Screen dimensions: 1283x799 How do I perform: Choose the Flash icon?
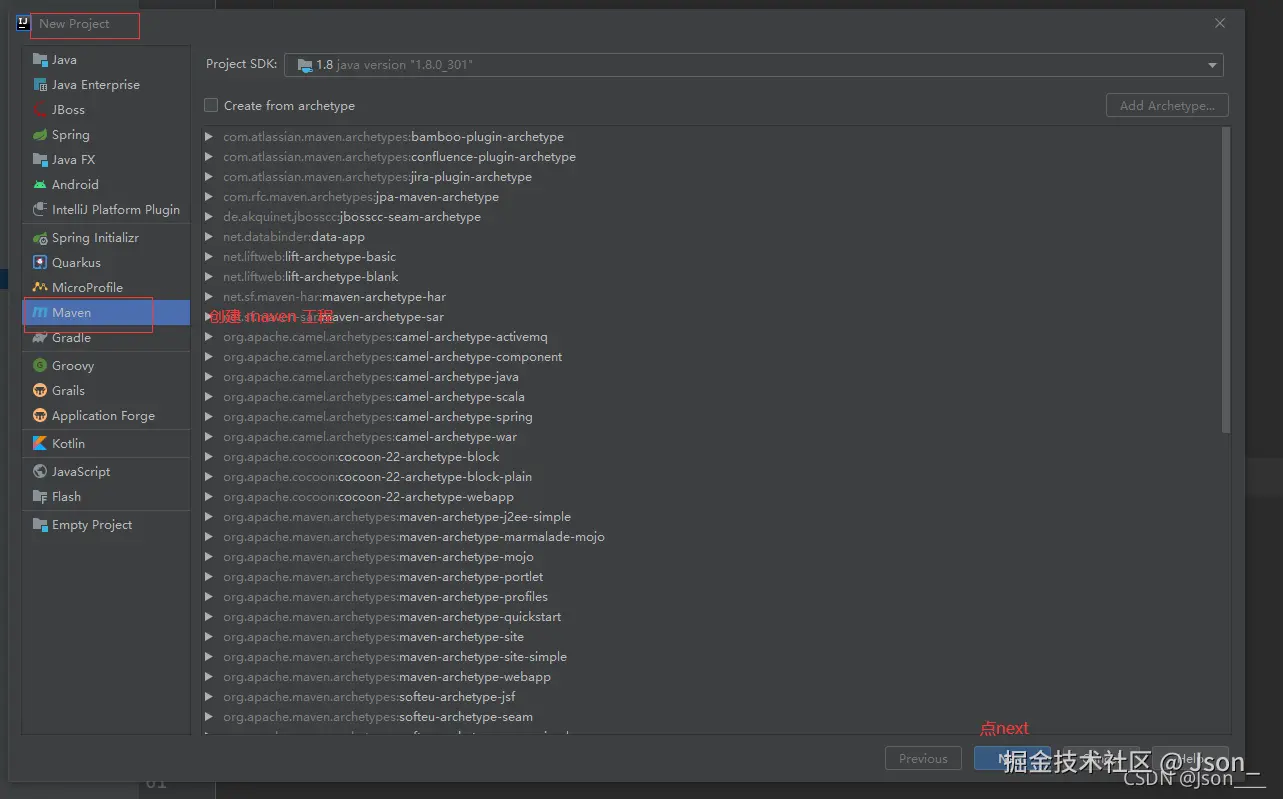(x=40, y=497)
